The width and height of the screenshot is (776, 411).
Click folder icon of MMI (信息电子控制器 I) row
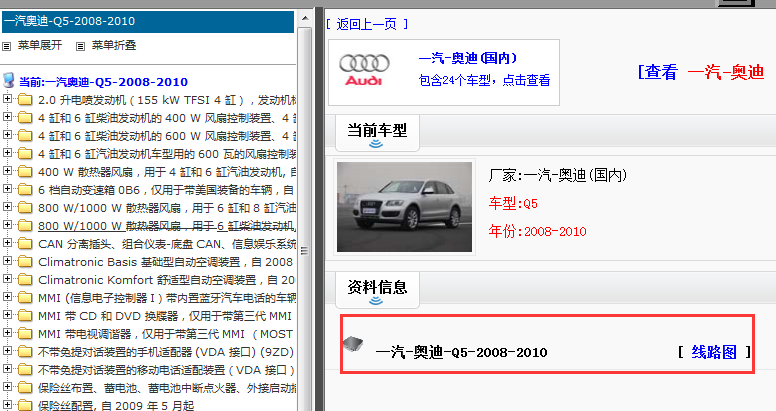coord(25,298)
